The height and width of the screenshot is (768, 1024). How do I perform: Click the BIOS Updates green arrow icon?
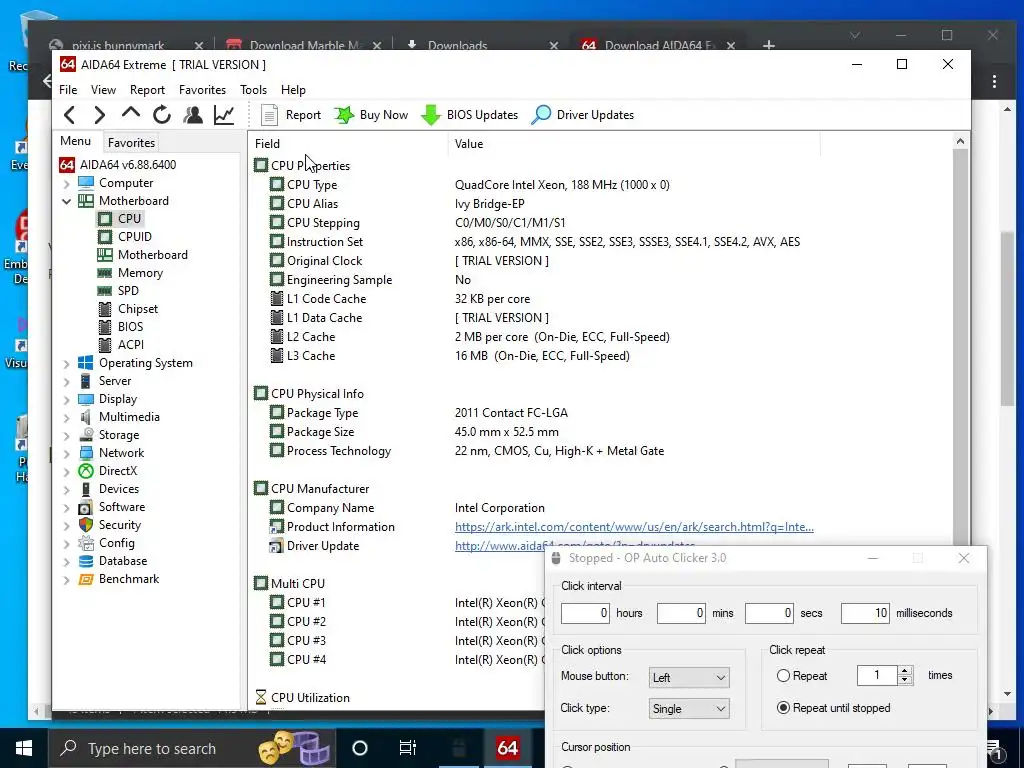(430, 115)
